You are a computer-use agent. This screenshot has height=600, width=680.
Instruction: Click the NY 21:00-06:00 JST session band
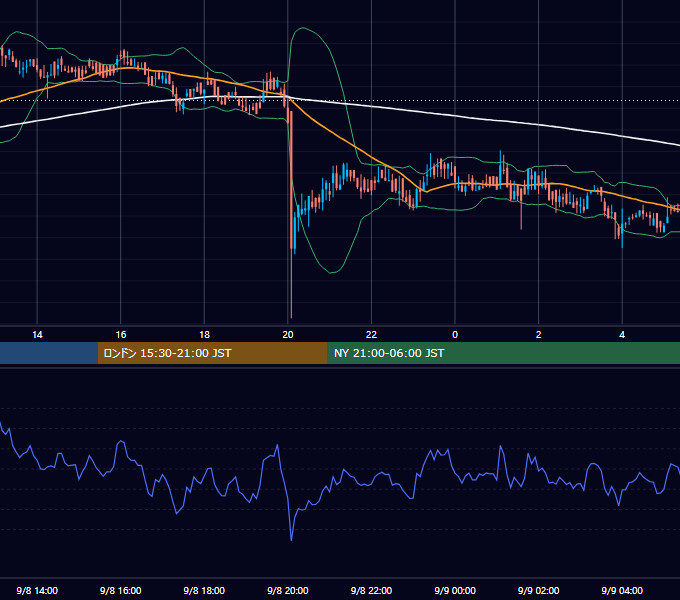[x=503, y=353]
